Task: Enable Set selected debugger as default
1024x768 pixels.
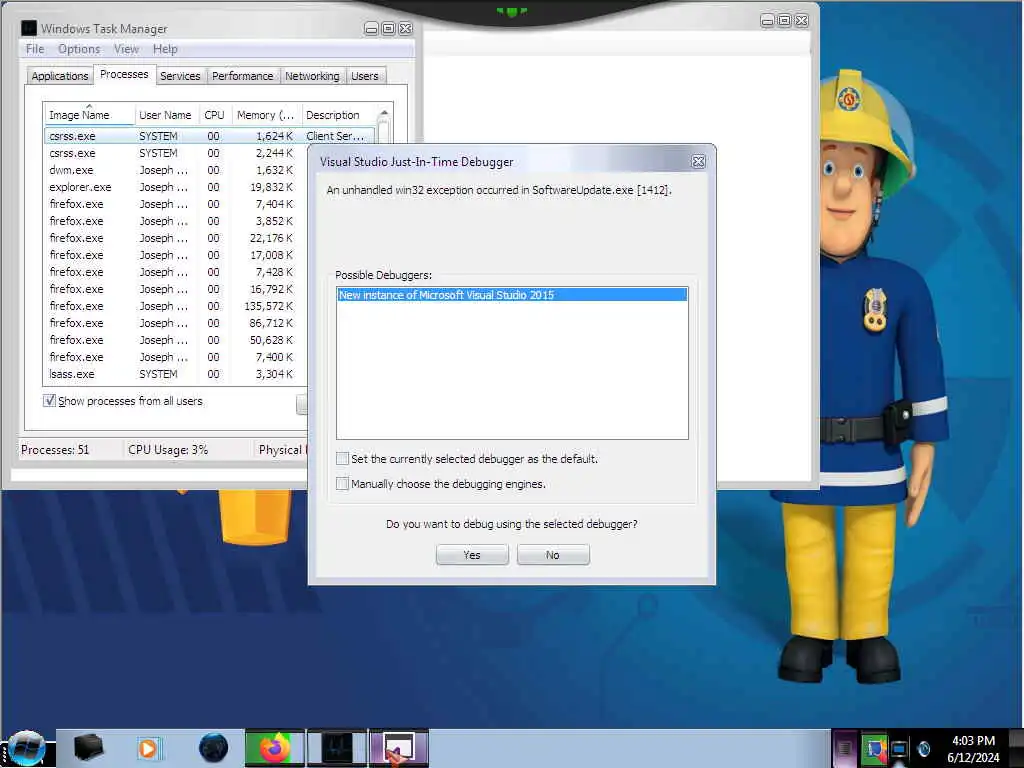Action: pyautogui.click(x=342, y=458)
